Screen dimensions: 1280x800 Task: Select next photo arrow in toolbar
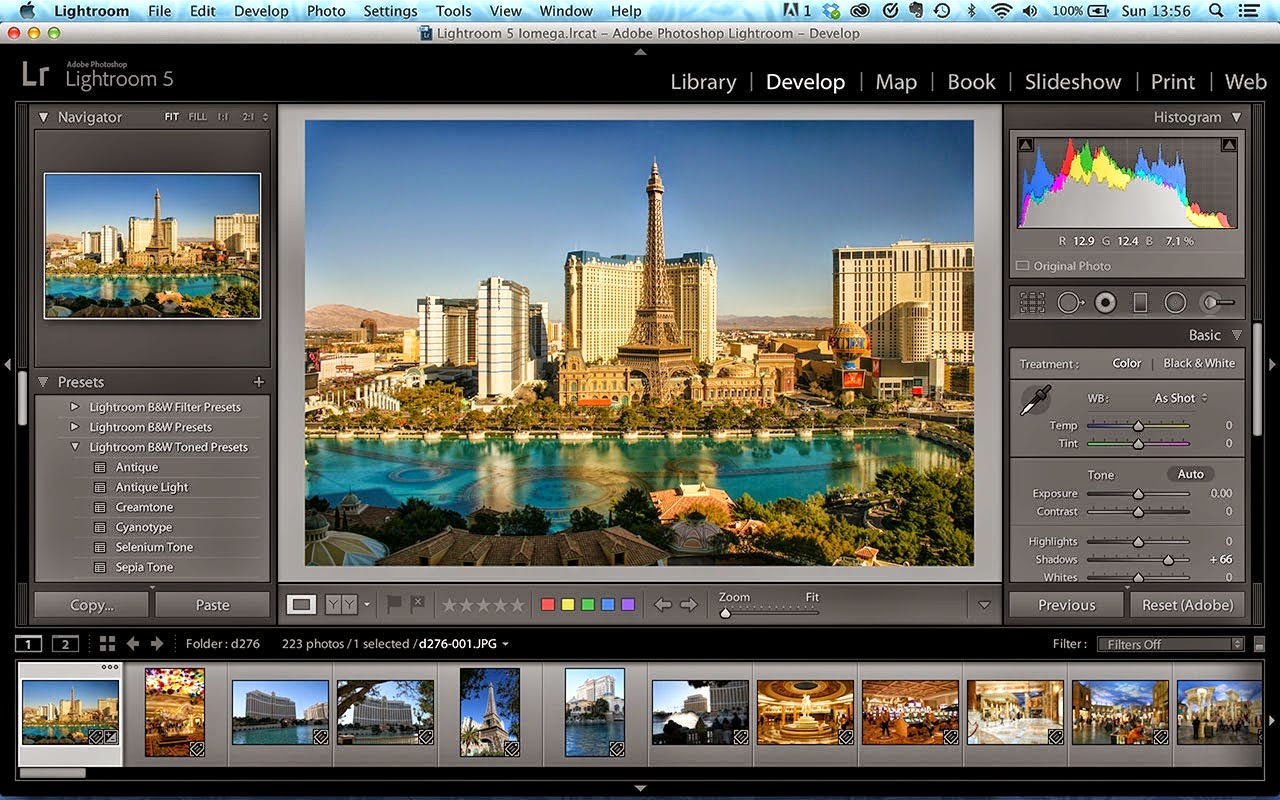coord(688,604)
